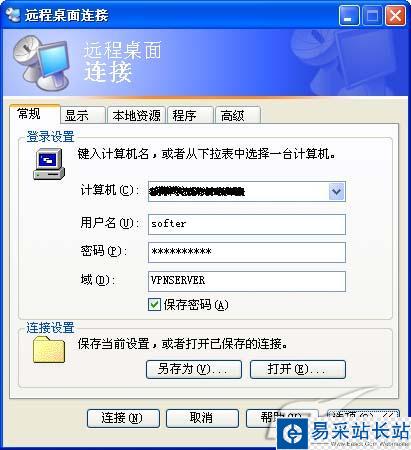Click the yellow folder icon in connection settings
The height and width of the screenshot is (450, 411).
pyautogui.click(x=49, y=349)
